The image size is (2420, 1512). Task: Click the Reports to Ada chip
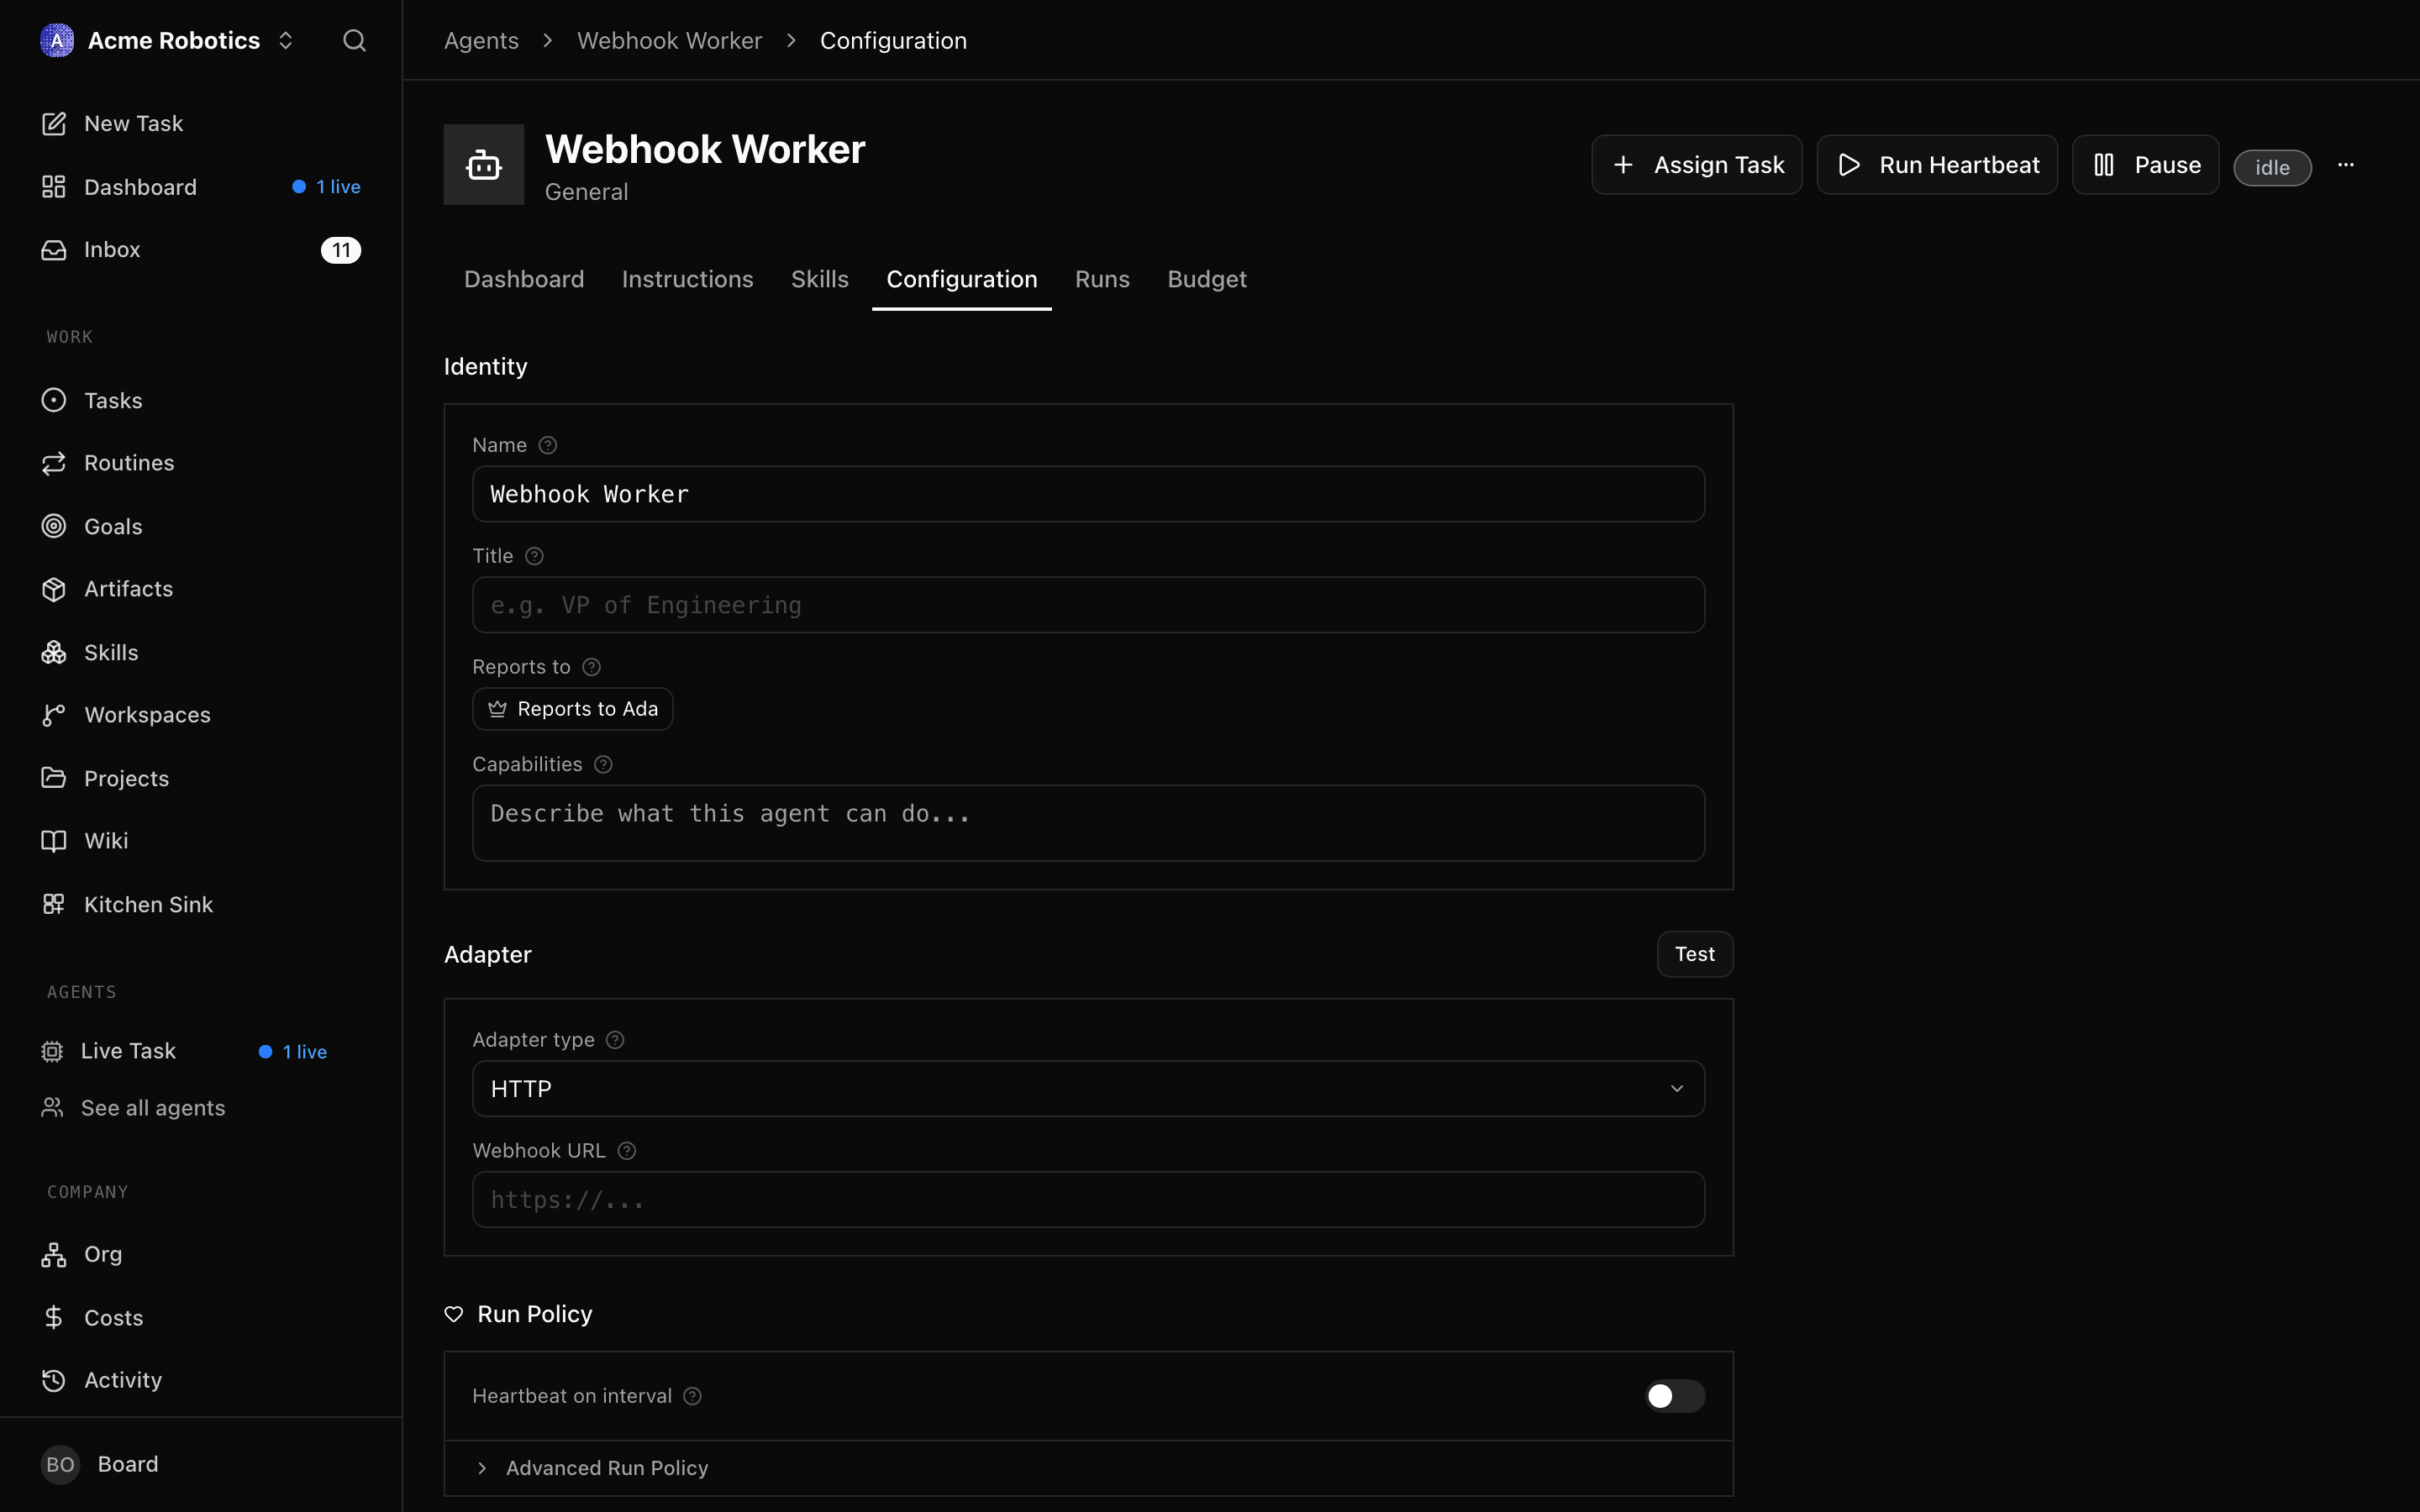(x=572, y=709)
